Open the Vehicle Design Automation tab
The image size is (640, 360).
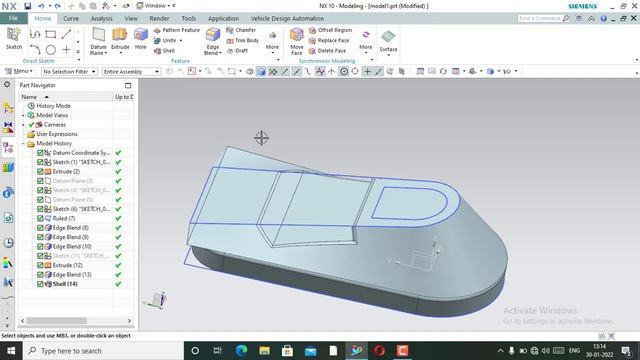point(287,18)
